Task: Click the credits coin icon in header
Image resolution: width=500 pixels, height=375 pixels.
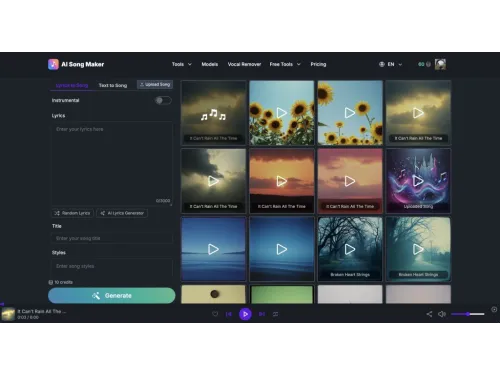Action: pos(428,64)
